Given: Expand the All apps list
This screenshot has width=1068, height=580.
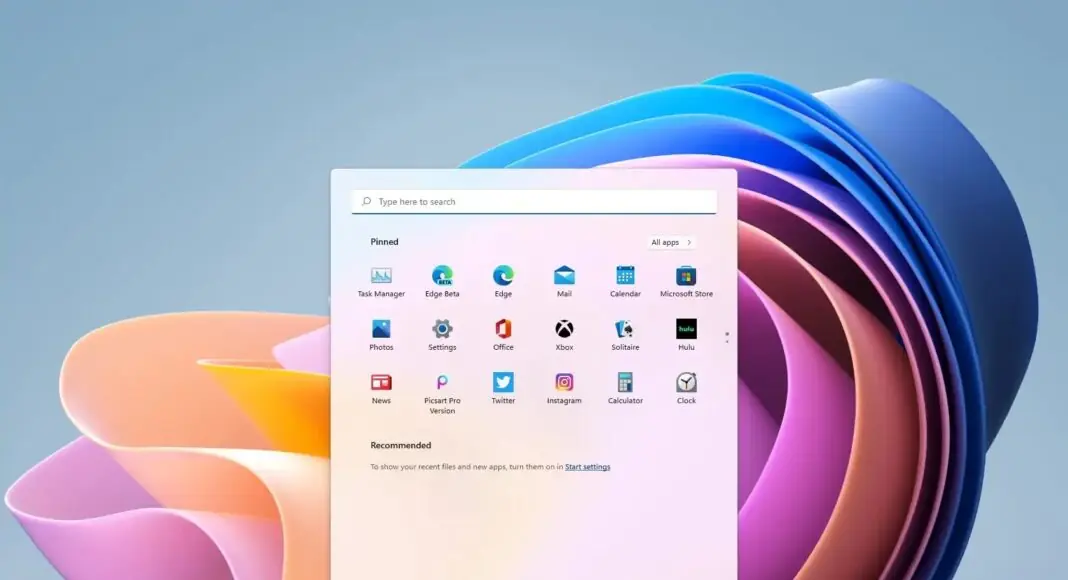Looking at the screenshot, I should (670, 242).
